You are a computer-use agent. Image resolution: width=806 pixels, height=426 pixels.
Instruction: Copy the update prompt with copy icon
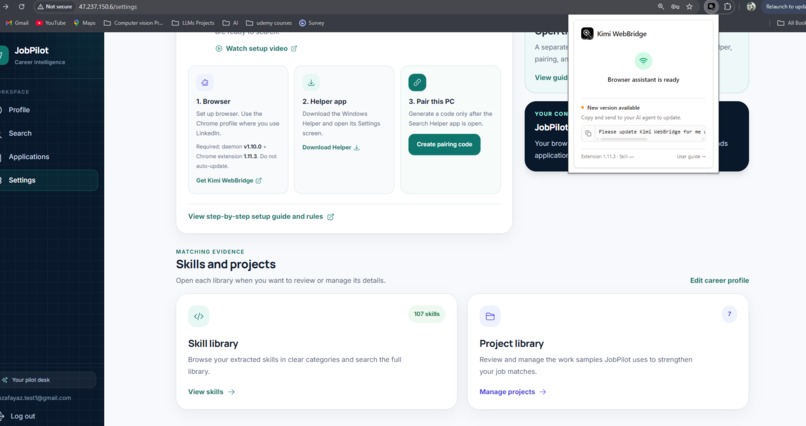click(588, 133)
